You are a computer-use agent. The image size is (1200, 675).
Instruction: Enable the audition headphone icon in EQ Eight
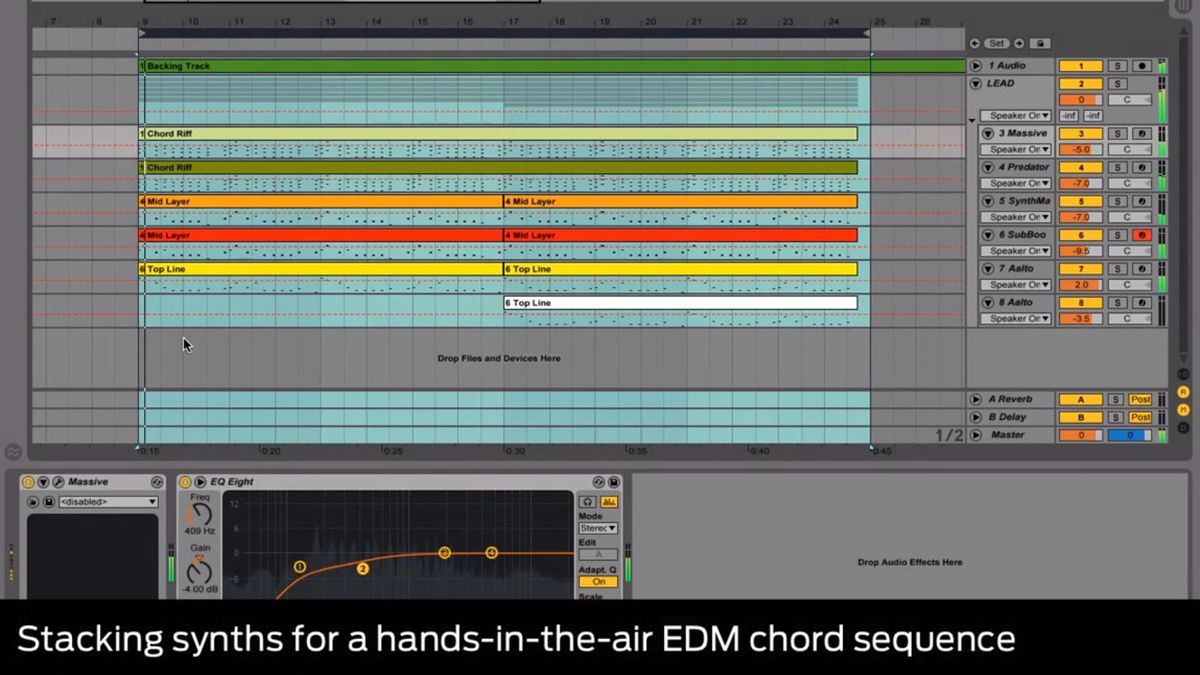coord(587,502)
